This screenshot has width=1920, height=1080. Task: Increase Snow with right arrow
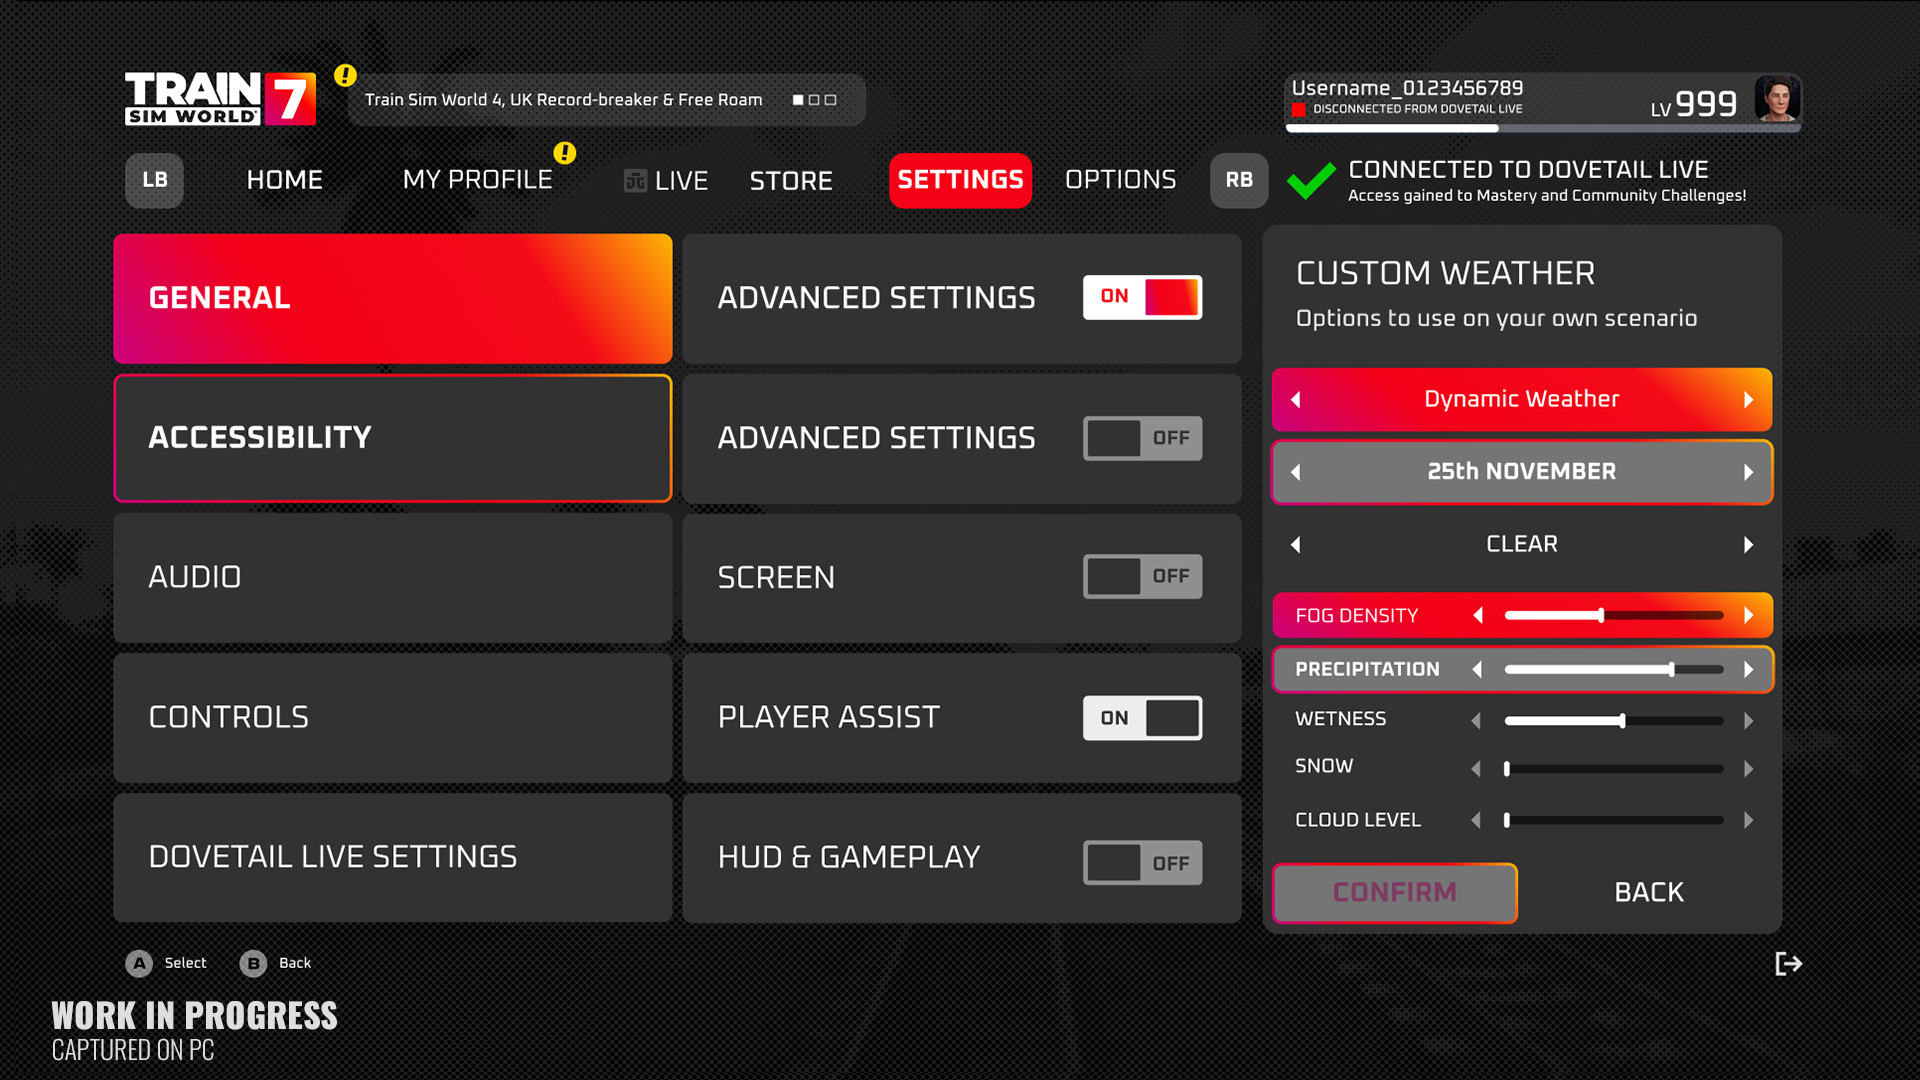(1748, 768)
